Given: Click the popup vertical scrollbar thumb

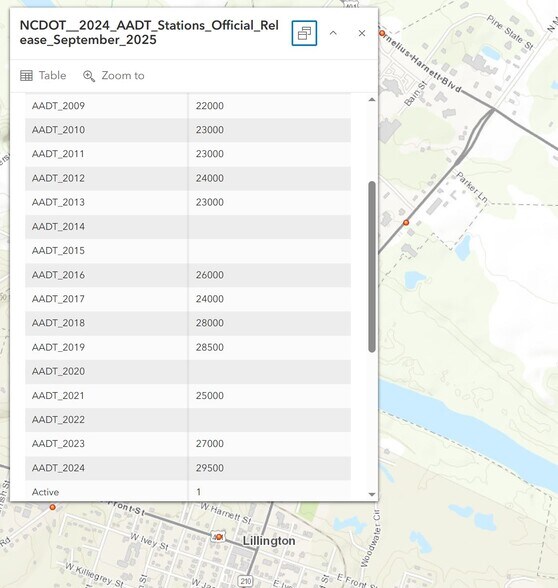Looking at the screenshot, I should coord(372,267).
